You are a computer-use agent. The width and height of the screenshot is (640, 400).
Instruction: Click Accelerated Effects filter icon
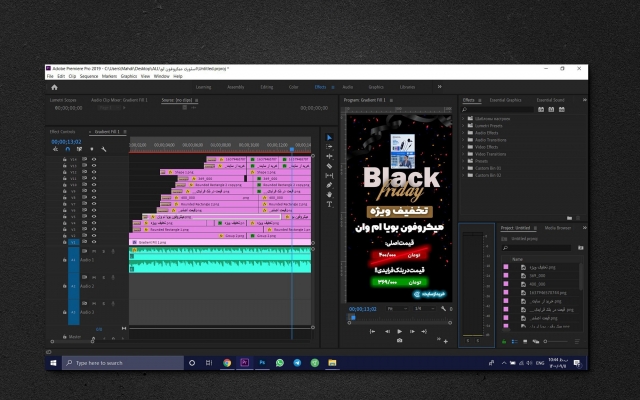541,109
